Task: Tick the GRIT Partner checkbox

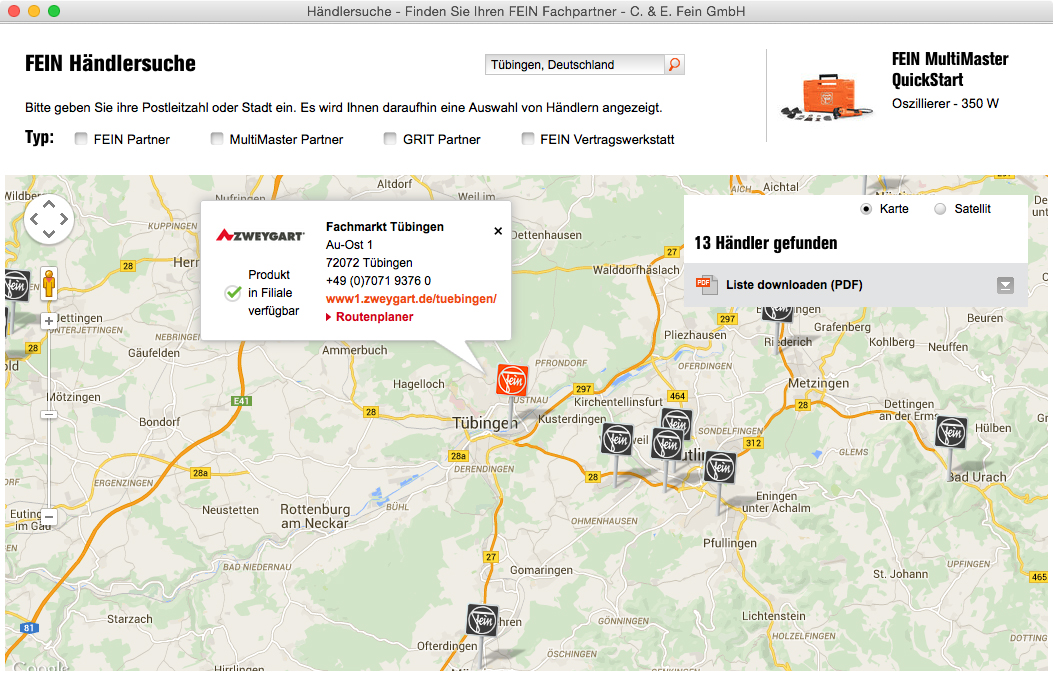Action: [390, 138]
